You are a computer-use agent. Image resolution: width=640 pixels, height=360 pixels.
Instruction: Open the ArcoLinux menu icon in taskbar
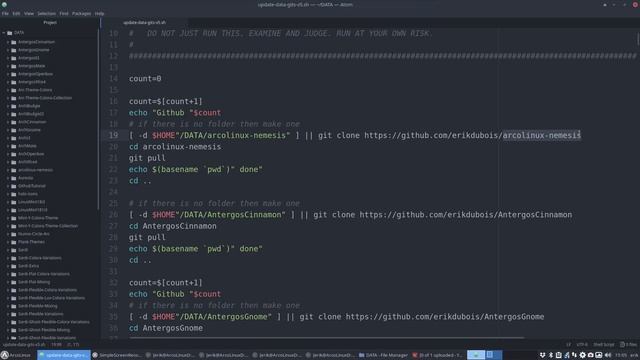click(4, 355)
